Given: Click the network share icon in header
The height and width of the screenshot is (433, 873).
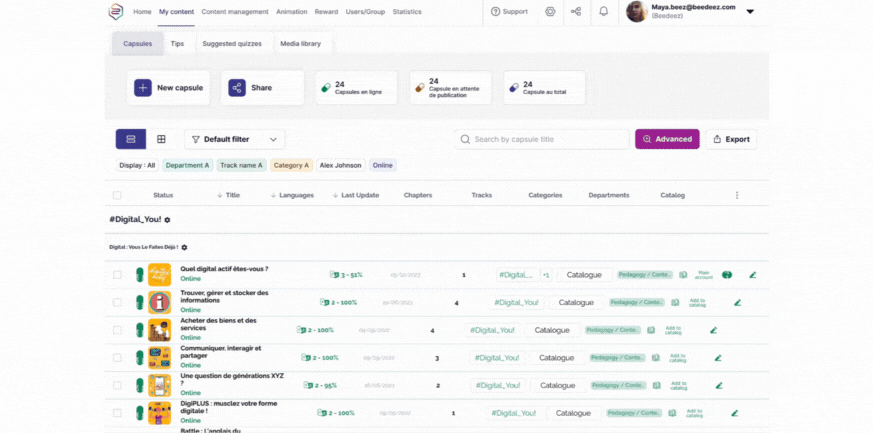Looking at the screenshot, I should pyautogui.click(x=576, y=12).
